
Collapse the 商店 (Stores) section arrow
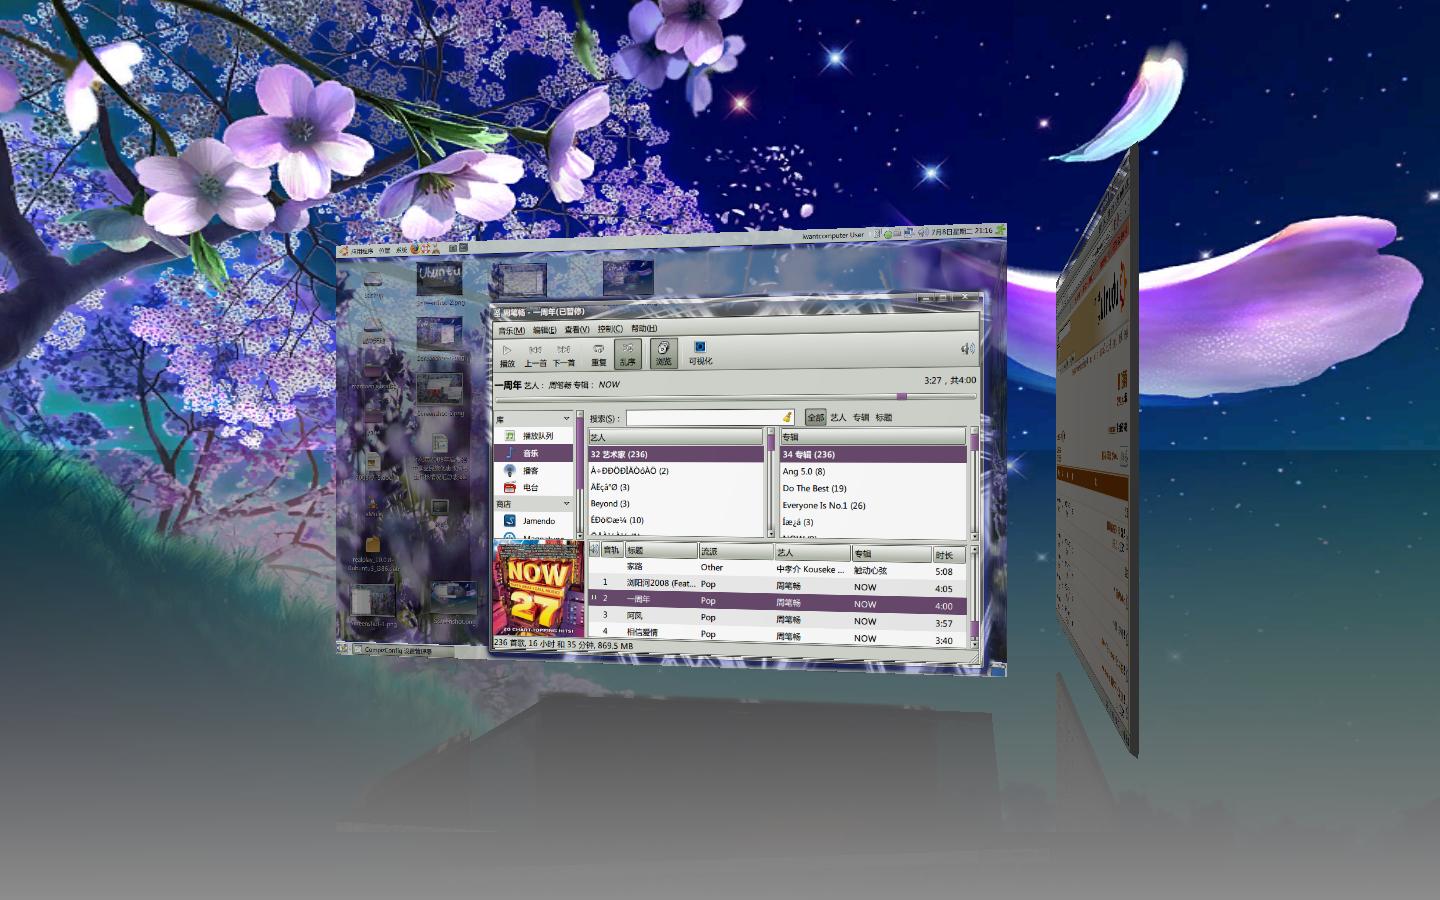566,504
